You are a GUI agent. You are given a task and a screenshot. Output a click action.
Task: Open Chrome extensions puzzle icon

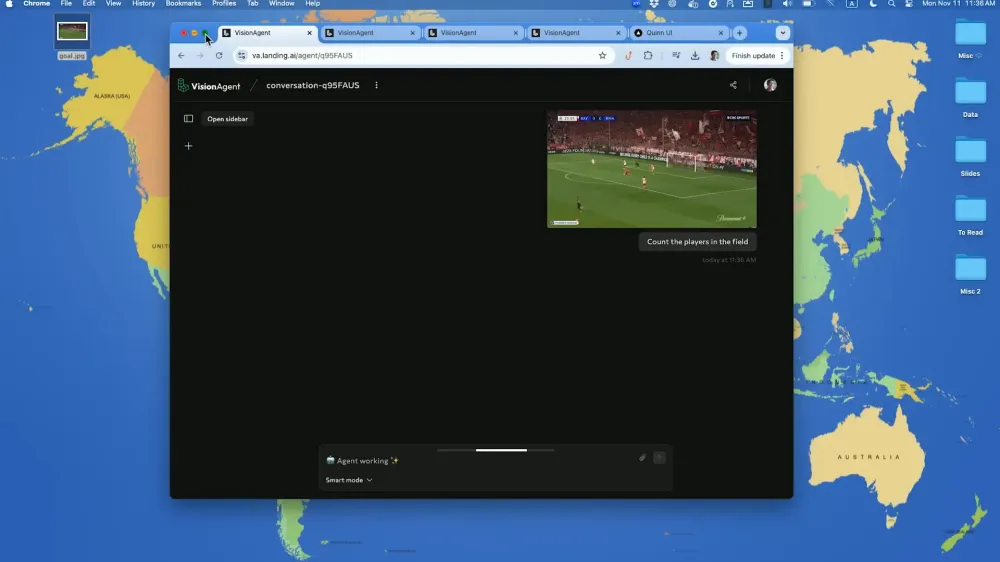(648, 55)
